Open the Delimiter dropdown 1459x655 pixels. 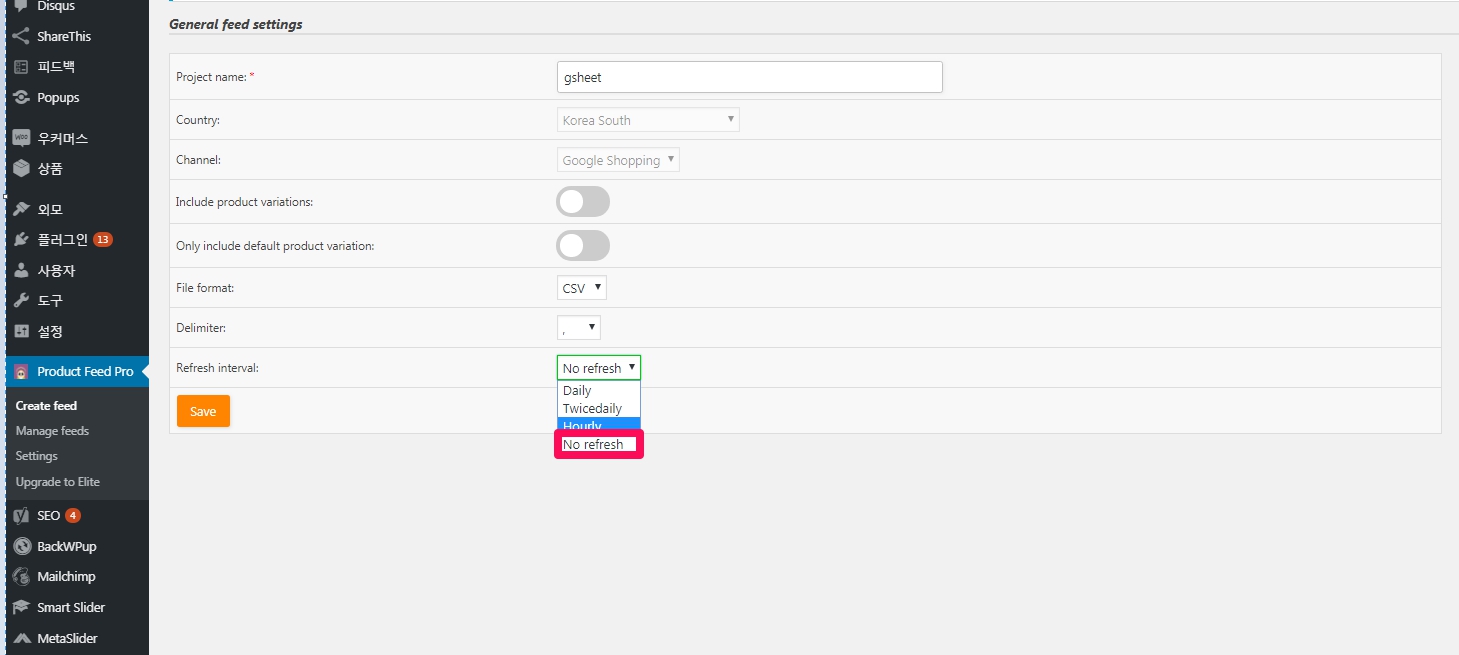(579, 328)
